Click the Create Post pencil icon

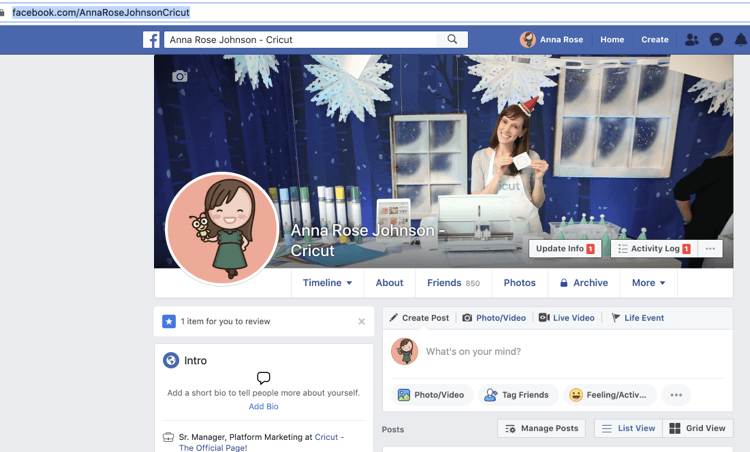(394, 318)
